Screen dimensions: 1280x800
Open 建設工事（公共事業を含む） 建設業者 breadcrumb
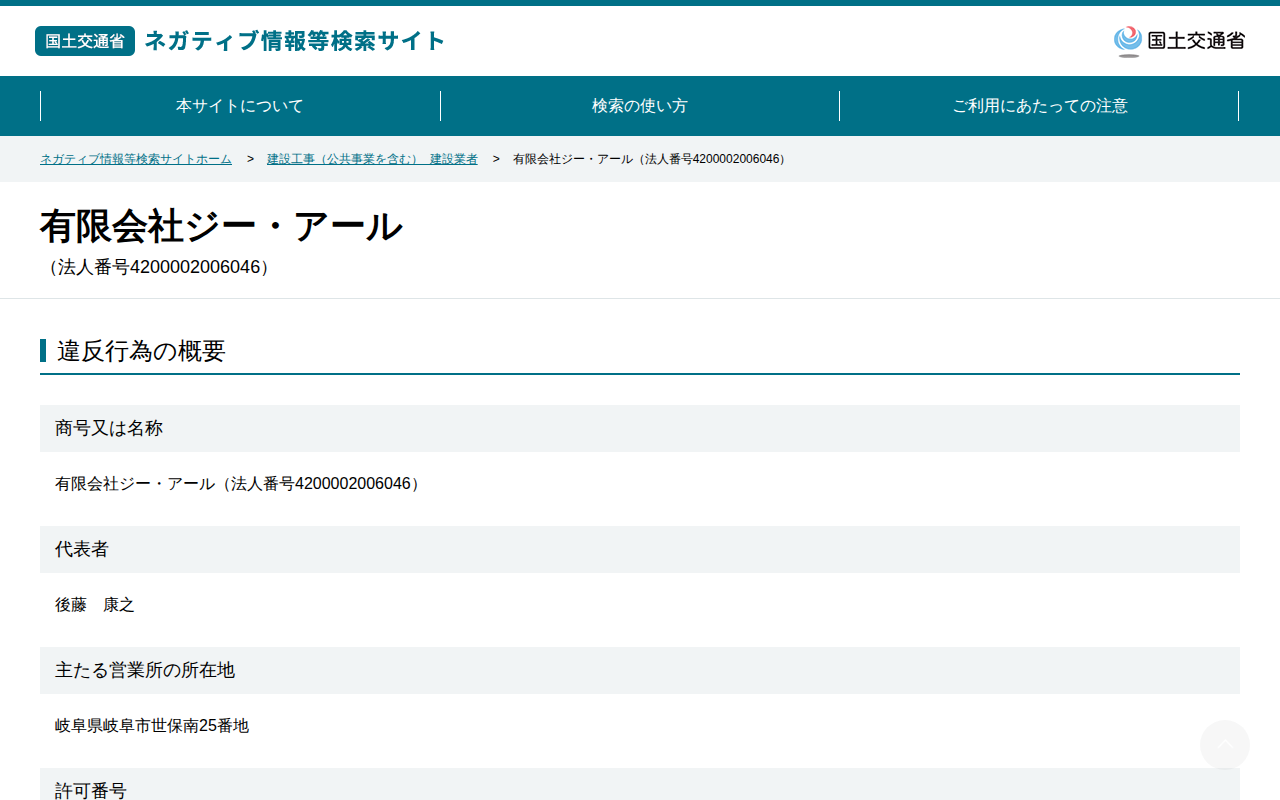[x=372, y=159]
